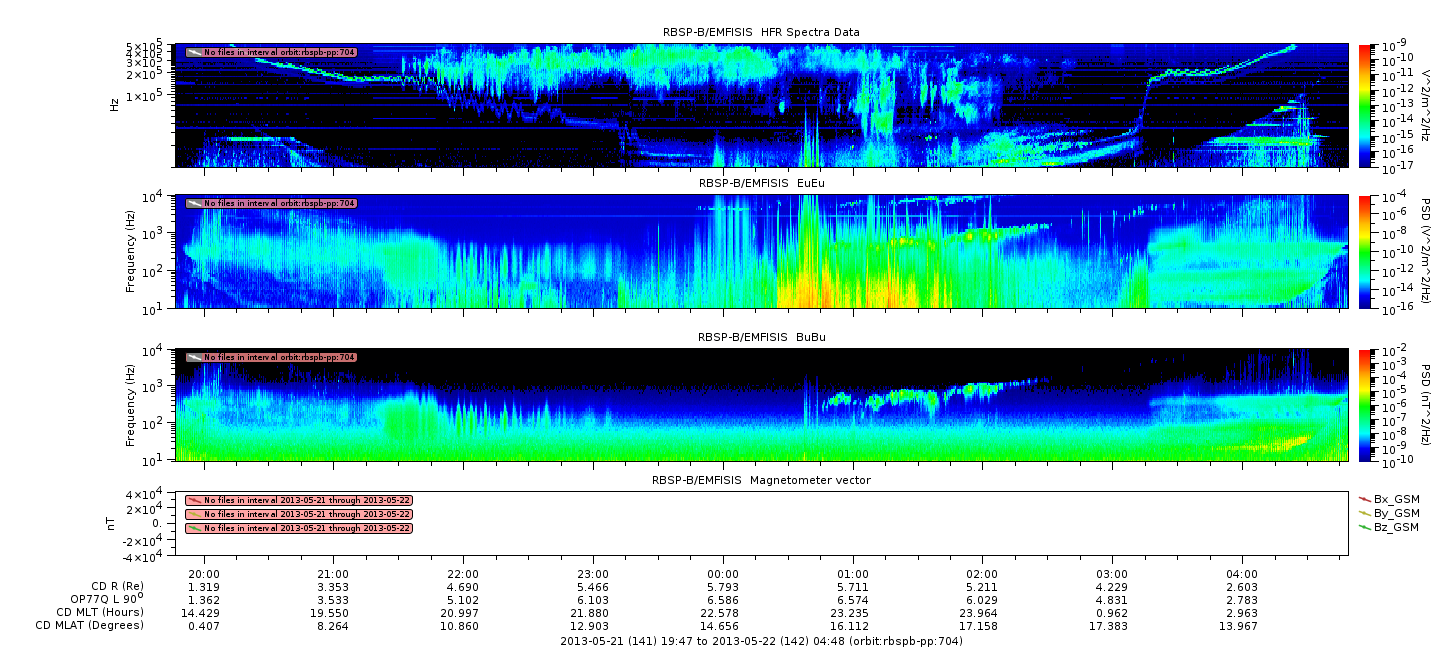Click green-line icon in magnetometer no-files notice
This screenshot has height=658, width=1447.
tap(195, 528)
